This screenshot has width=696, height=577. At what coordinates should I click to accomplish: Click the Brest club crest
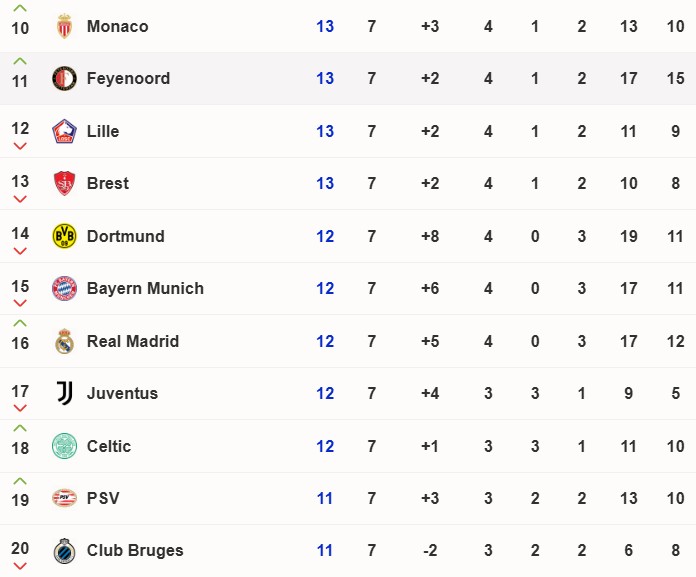click(x=64, y=183)
